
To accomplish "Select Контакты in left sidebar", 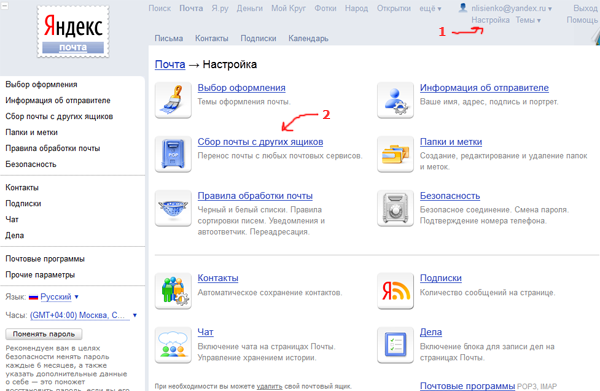I will [x=22, y=187].
